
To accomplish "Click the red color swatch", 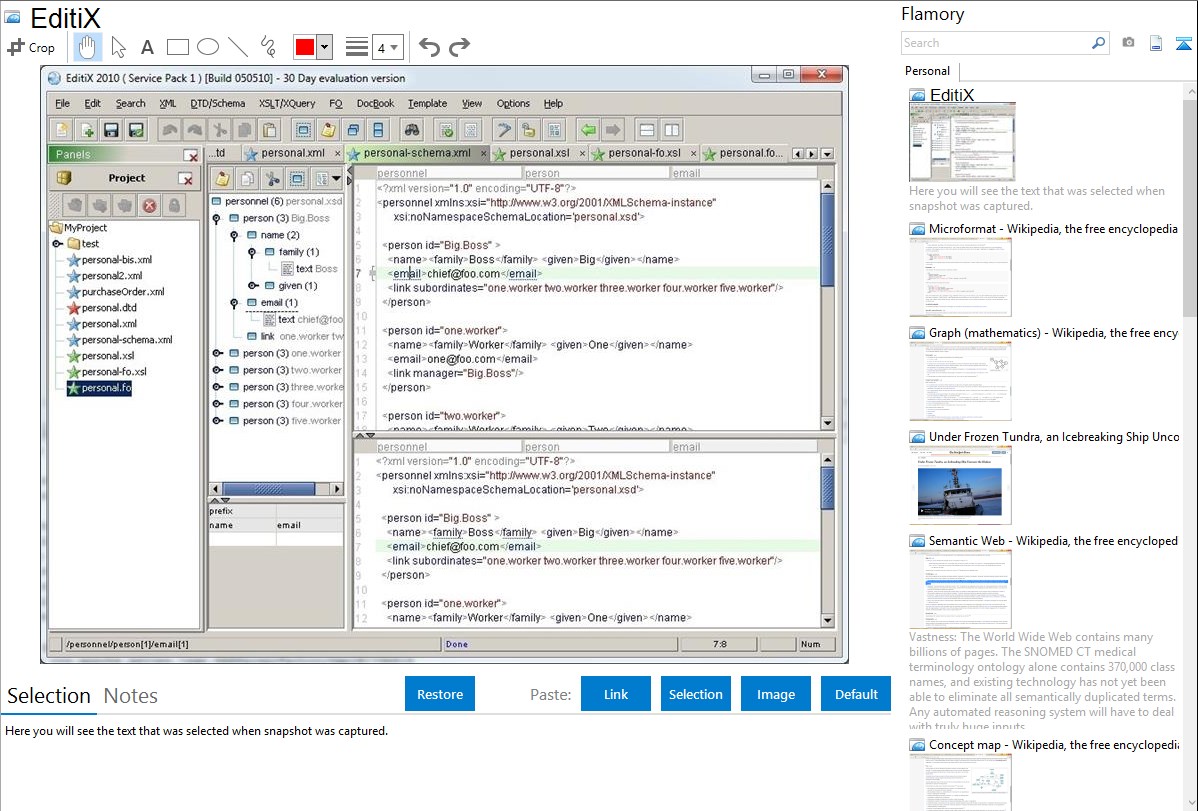I will (x=305, y=47).
